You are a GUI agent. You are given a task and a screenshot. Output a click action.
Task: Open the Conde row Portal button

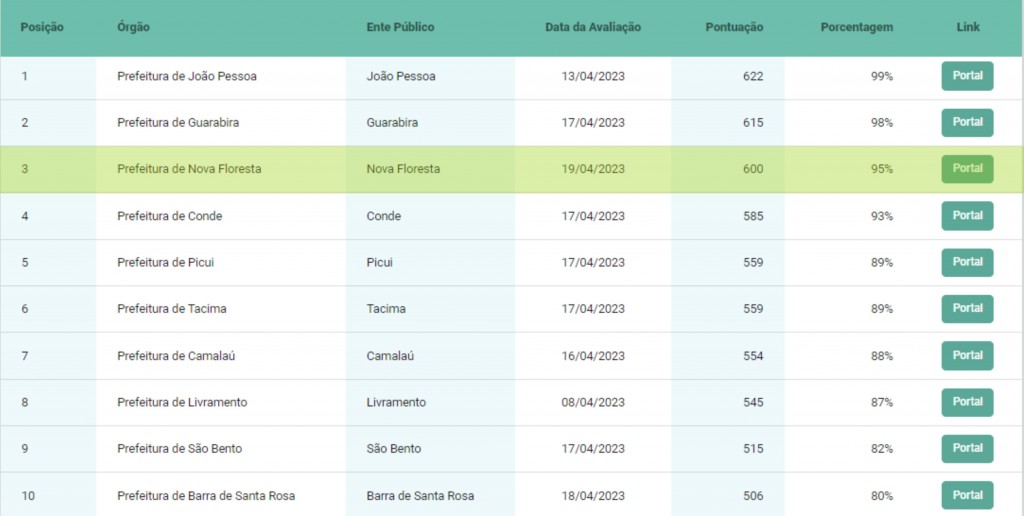click(967, 216)
